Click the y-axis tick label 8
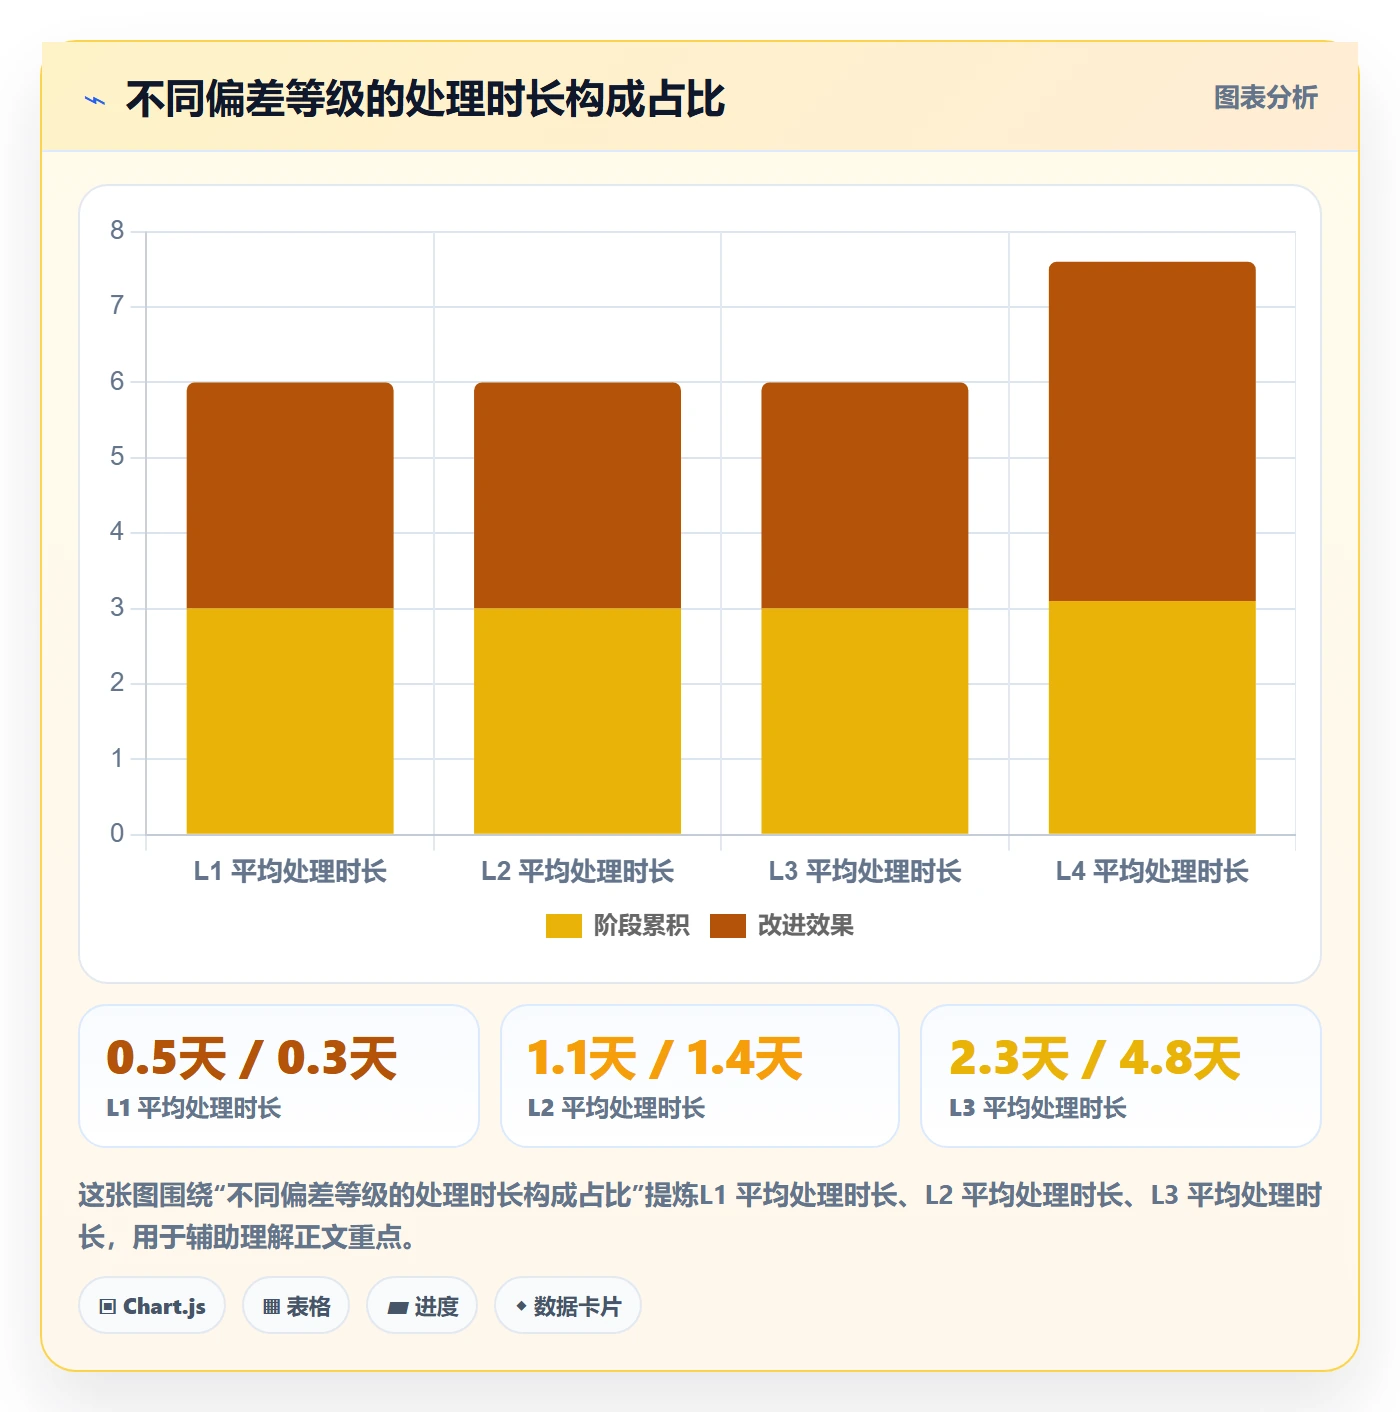 coord(117,231)
